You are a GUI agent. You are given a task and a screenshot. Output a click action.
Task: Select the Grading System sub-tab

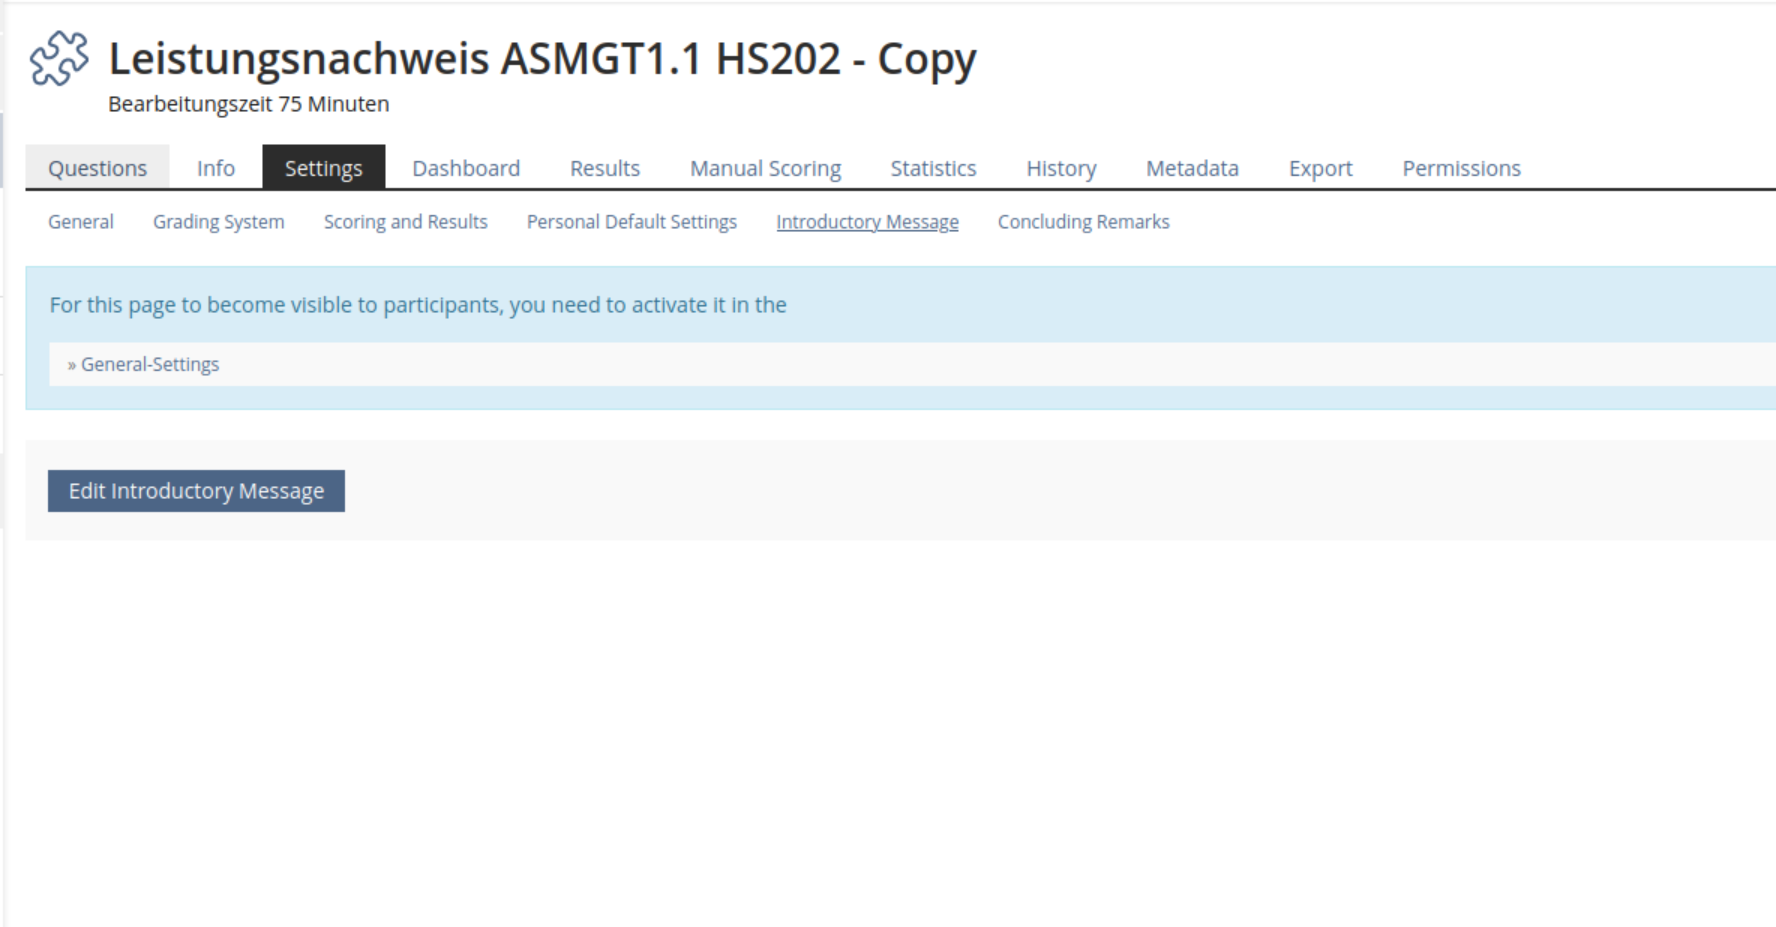click(x=219, y=222)
